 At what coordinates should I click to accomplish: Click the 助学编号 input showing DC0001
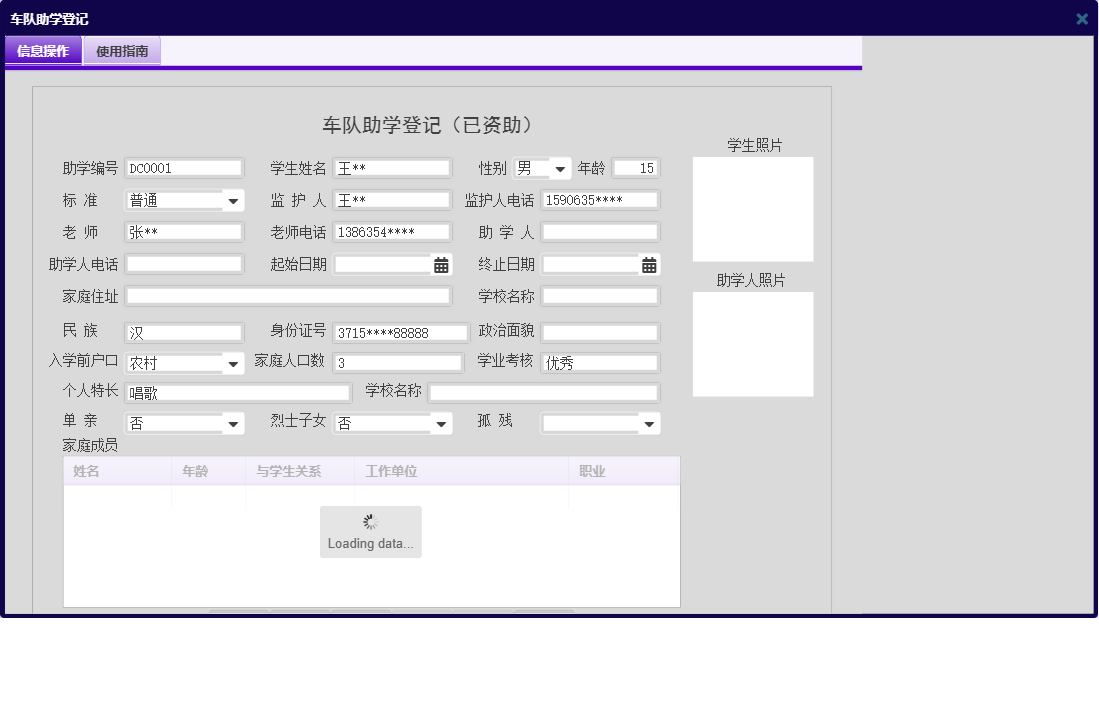[184, 167]
